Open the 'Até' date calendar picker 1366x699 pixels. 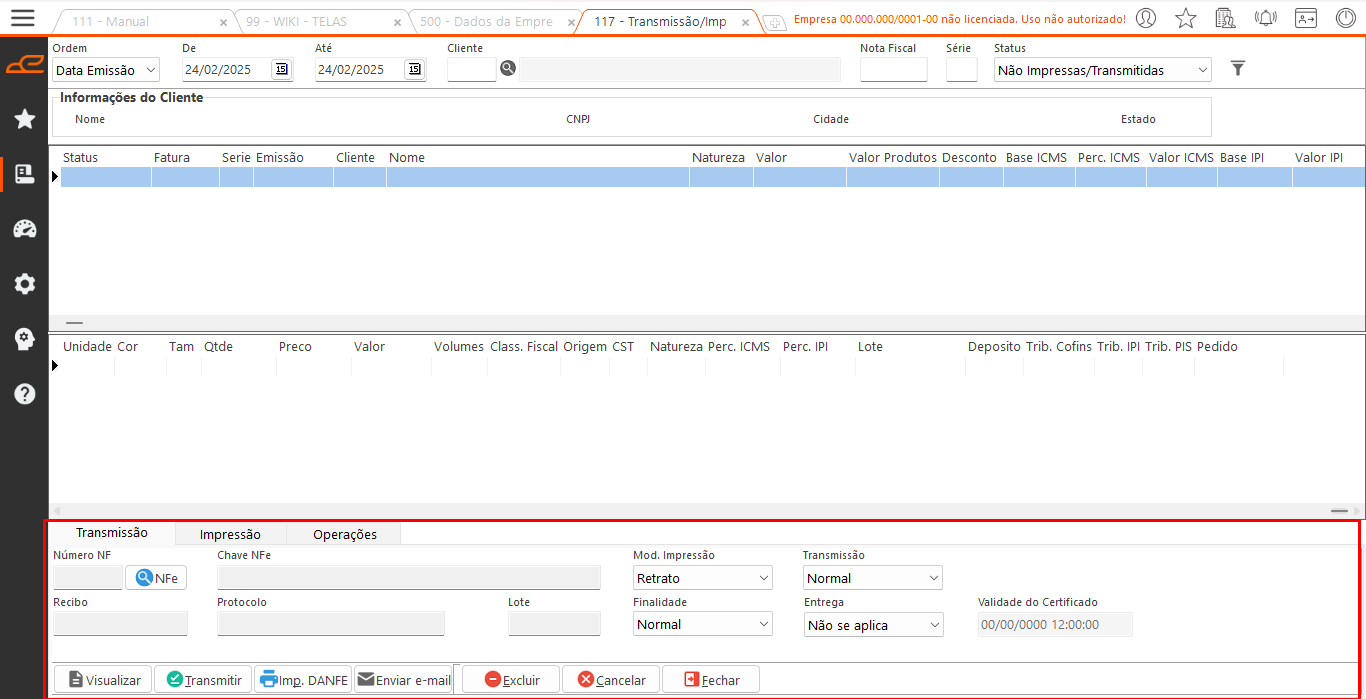point(414,69)
